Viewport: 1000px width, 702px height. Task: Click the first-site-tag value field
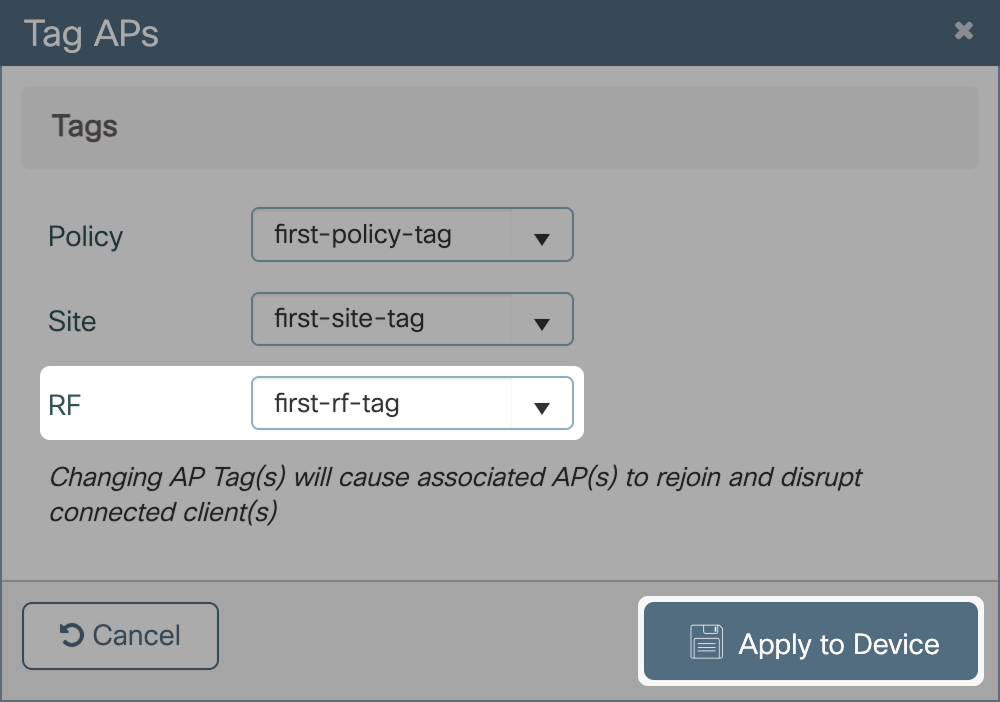pyautogui.click(x=380, y=320)
